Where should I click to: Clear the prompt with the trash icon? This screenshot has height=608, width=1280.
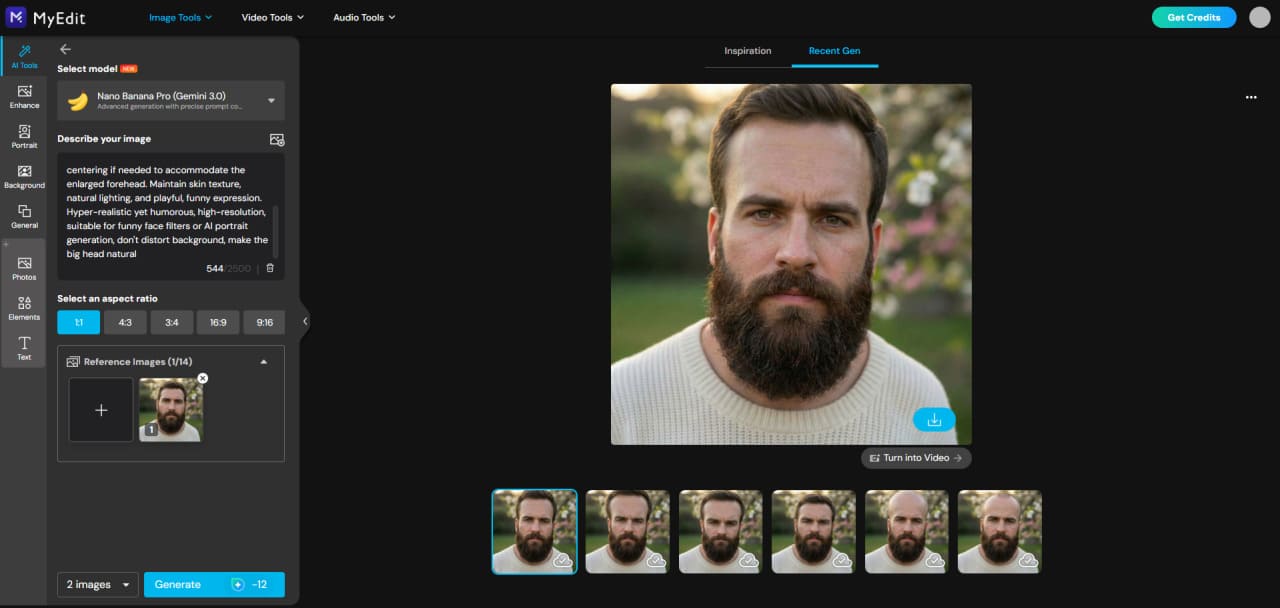(x=269, y=268)
